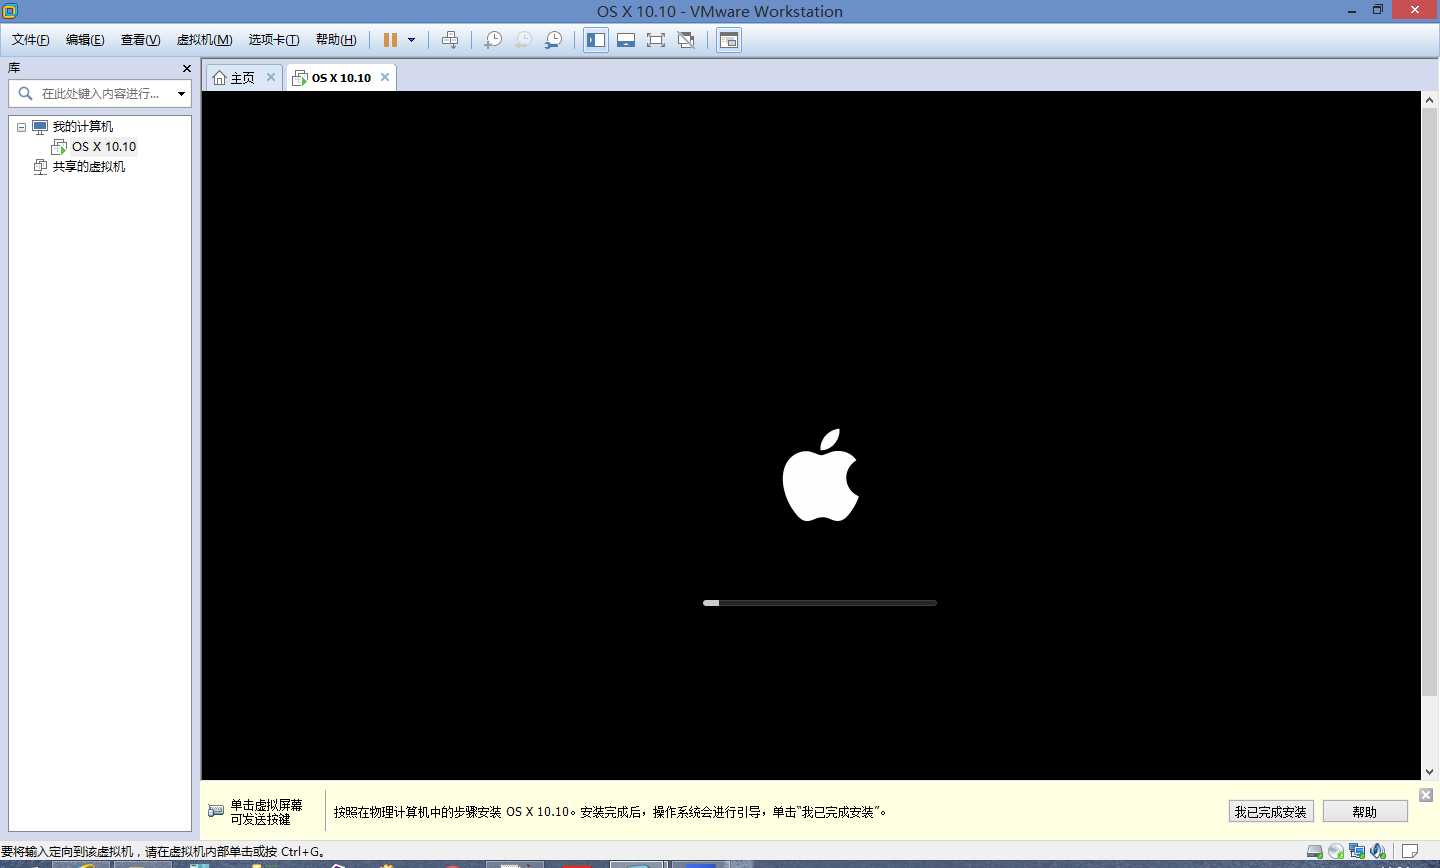Image resolution: width=1440 pixels, height=868 pixels.
Task: Click the hard disk status icon
Action: pyautogui.click(x=1315, y=852)
